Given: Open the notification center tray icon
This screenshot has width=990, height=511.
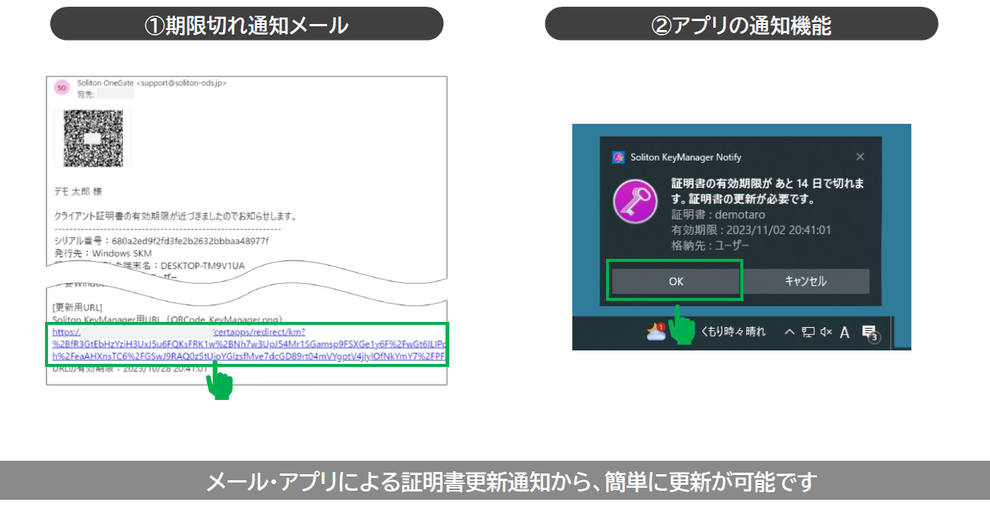Looking at the screenshot, I should tap(870, 333).
